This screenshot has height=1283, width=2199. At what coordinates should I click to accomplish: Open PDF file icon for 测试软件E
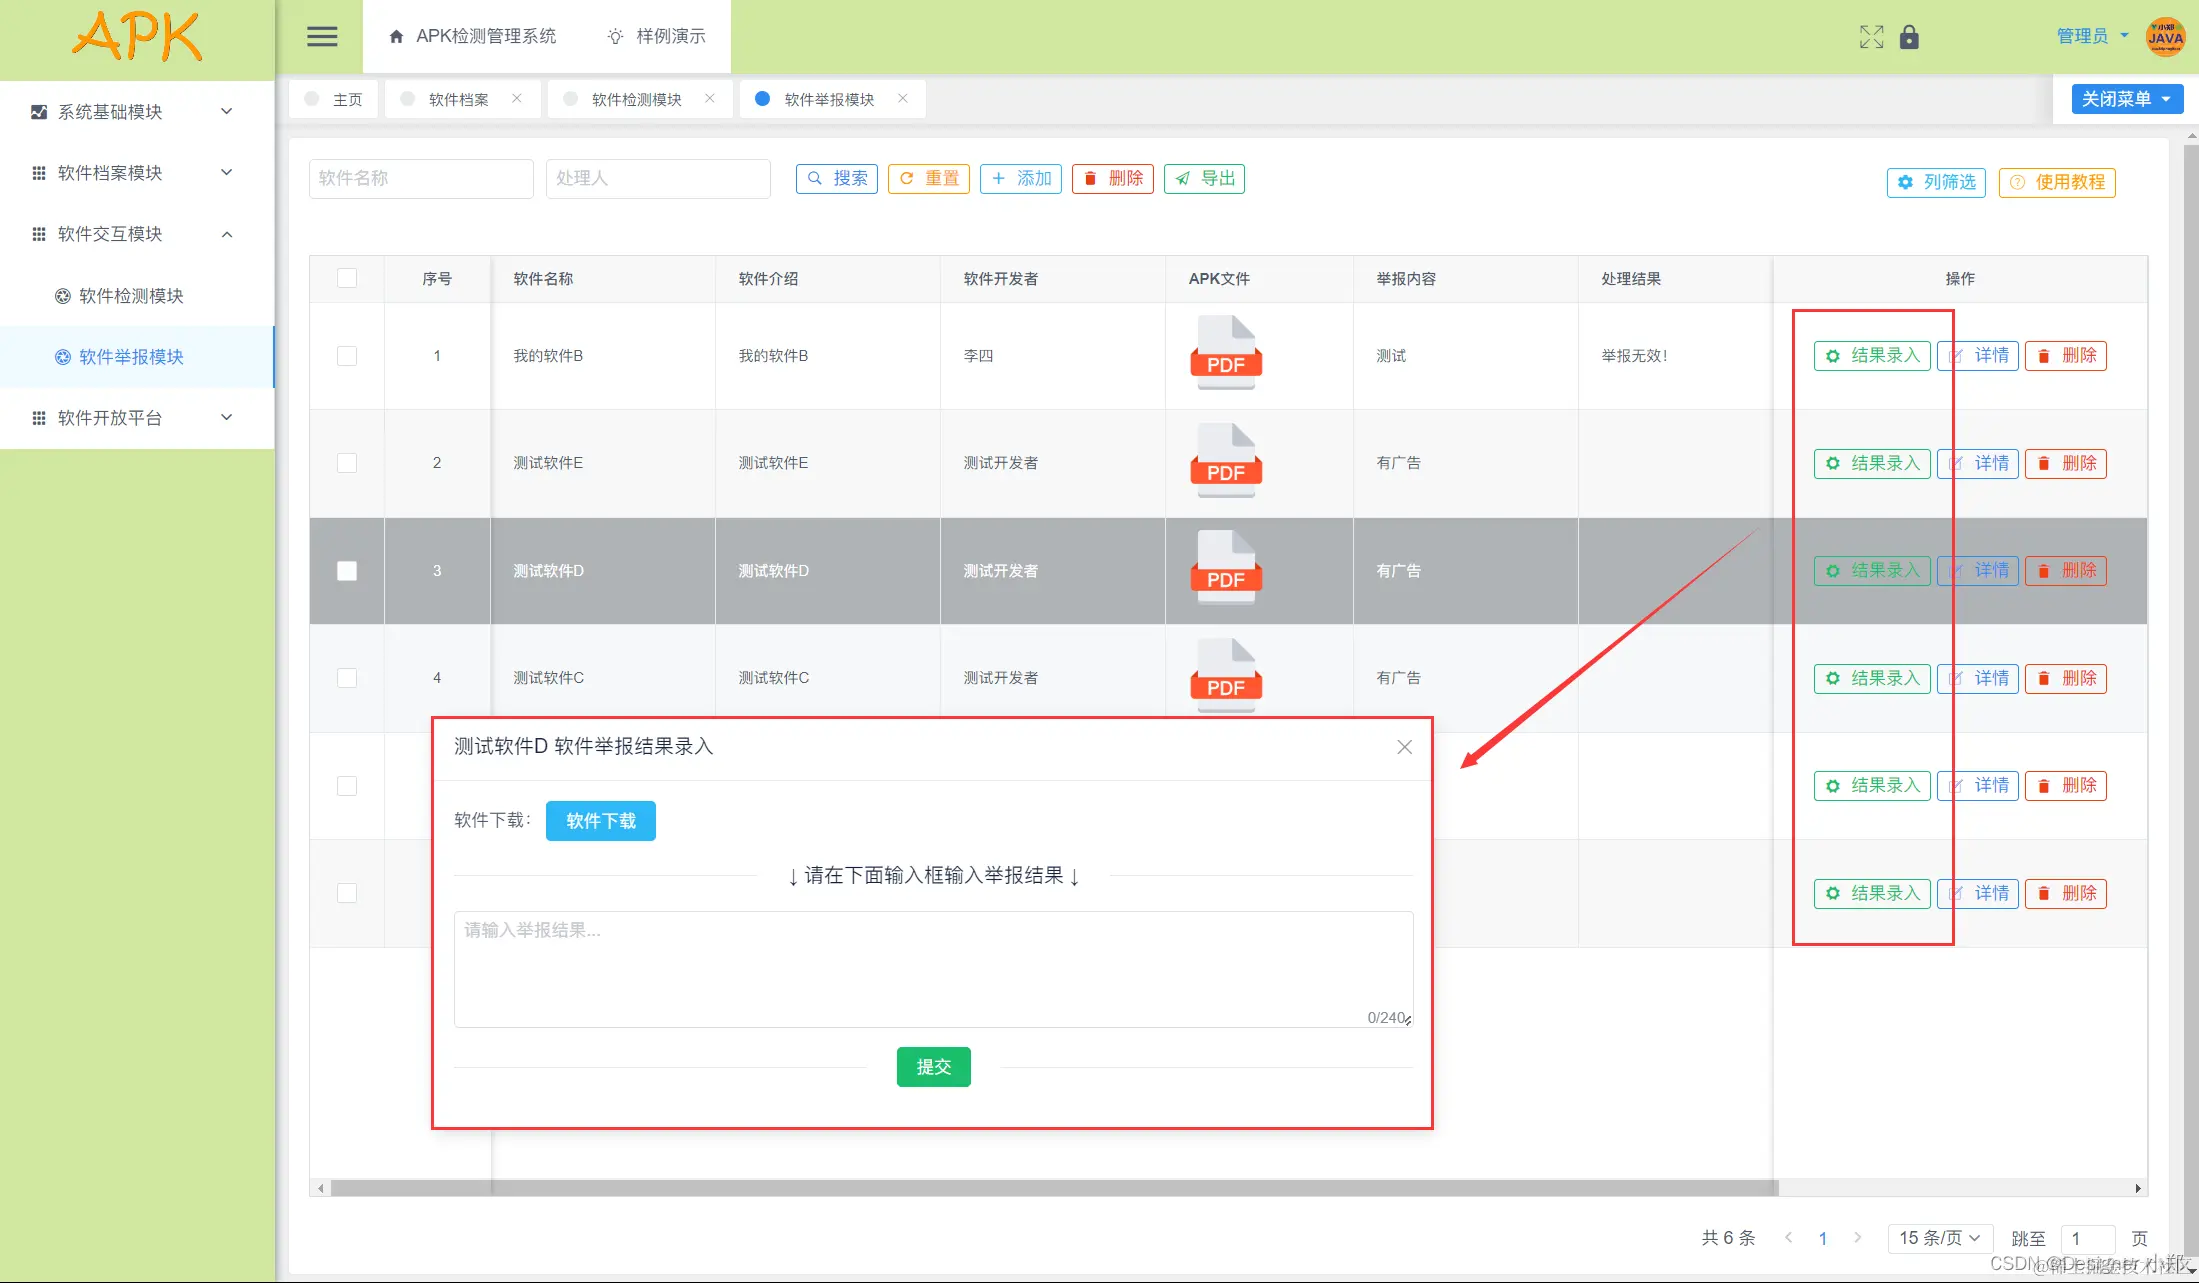(1226, 460)
